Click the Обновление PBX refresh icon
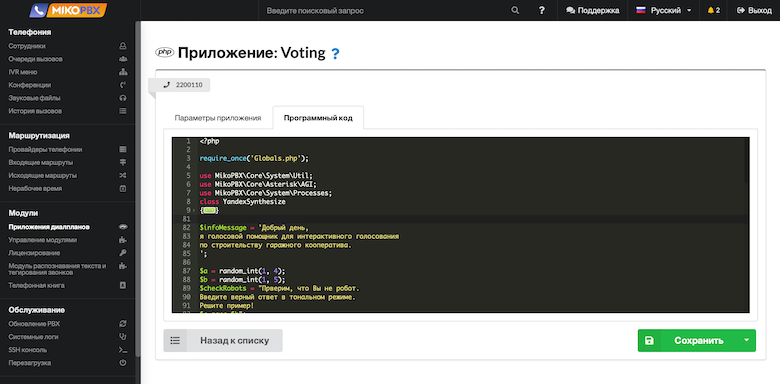The height and width of the screenshot is (384, 780). [123, 324]
